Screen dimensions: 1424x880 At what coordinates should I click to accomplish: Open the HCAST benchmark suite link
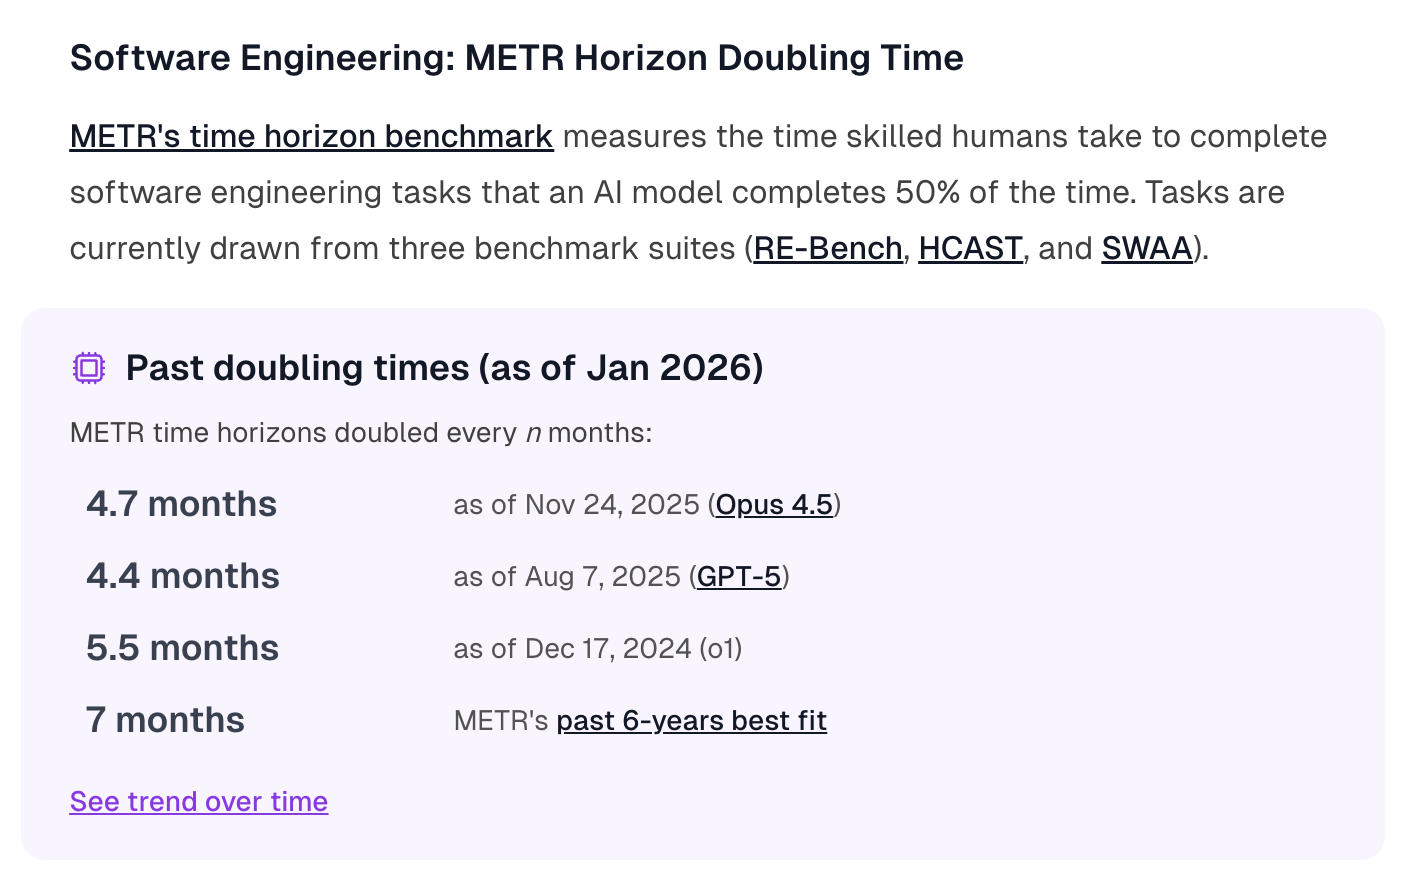click(x=970, y=248)
